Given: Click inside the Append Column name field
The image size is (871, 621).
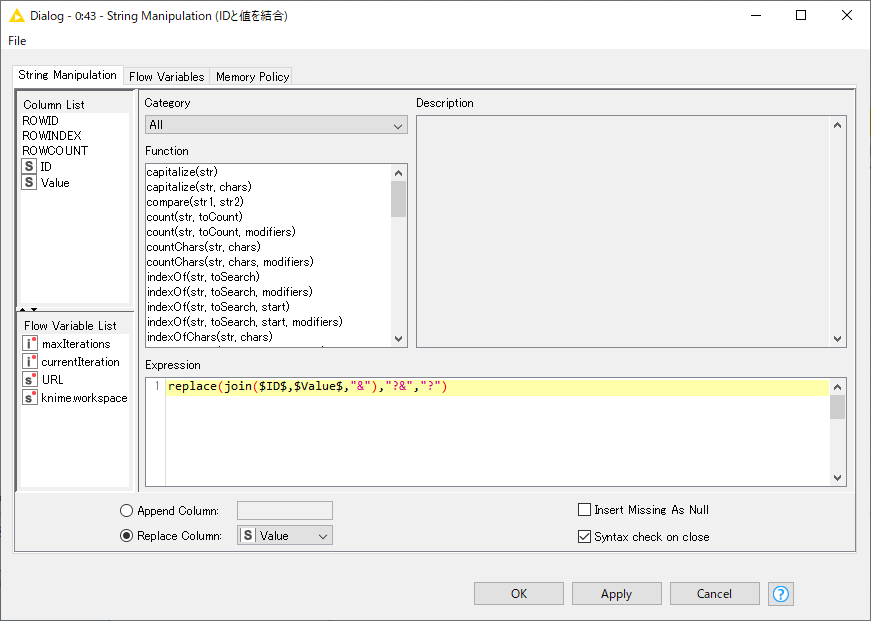Looking at the screenshot, I should coord(285,510).
